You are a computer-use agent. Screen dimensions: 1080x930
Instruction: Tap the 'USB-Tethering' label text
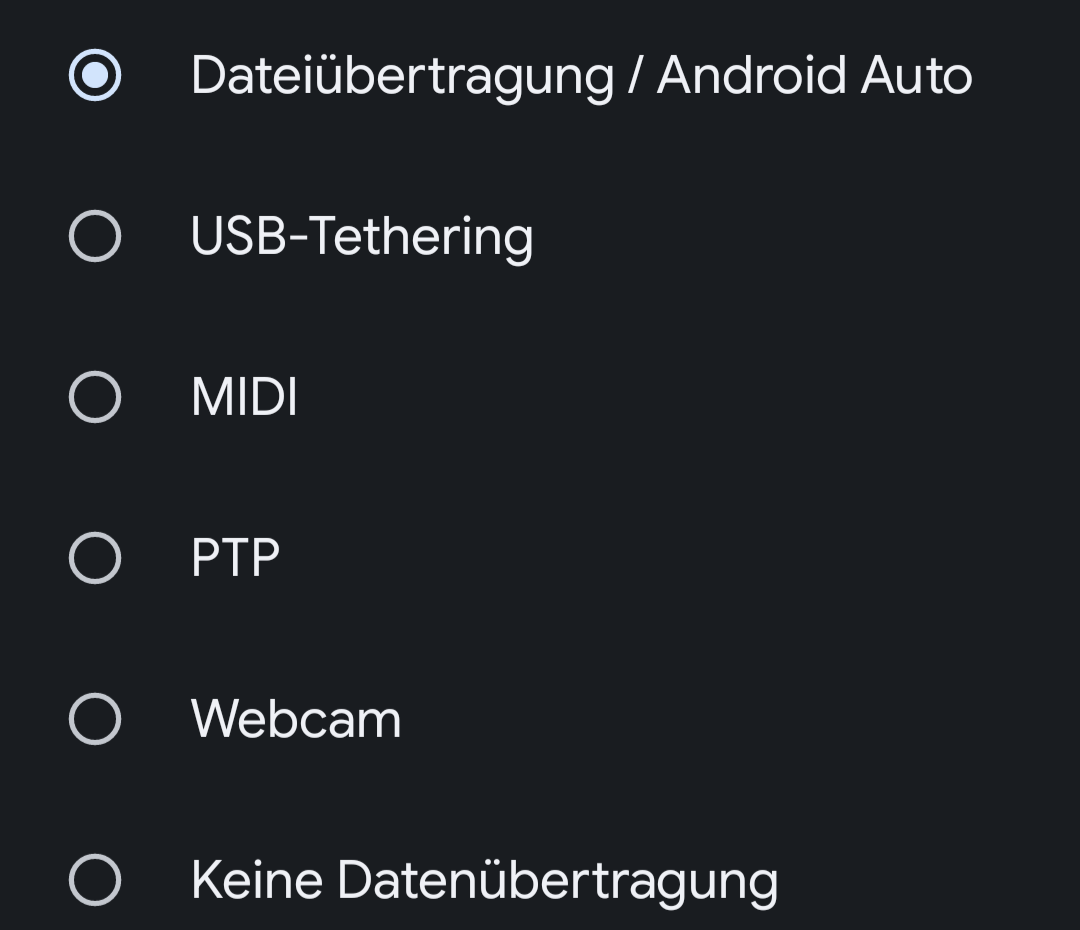pyautogui.click(x=361, y=237)
